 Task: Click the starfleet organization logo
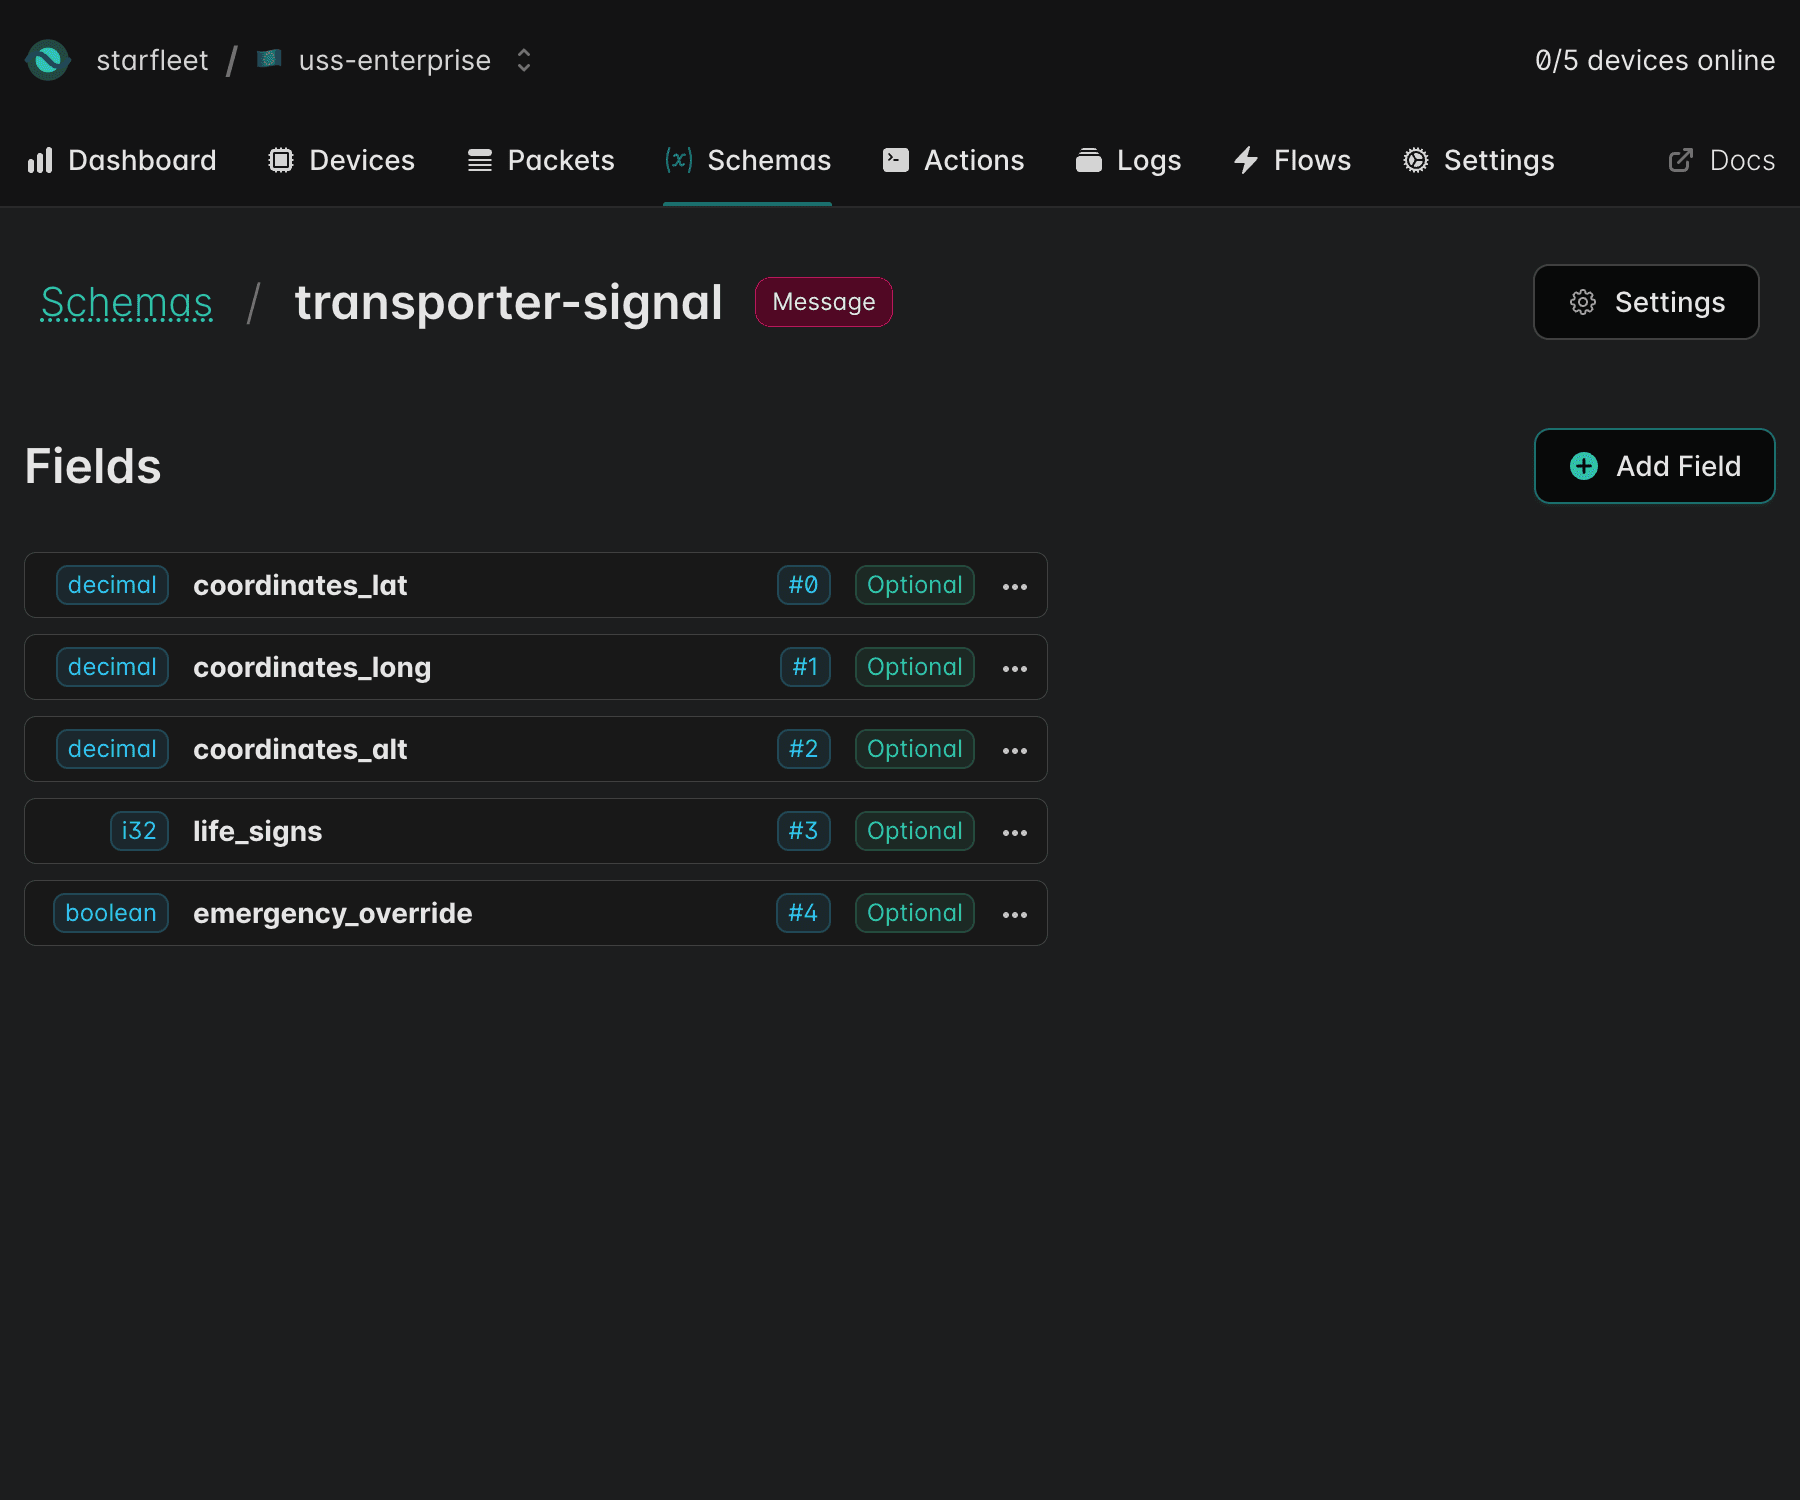point(48,60)
